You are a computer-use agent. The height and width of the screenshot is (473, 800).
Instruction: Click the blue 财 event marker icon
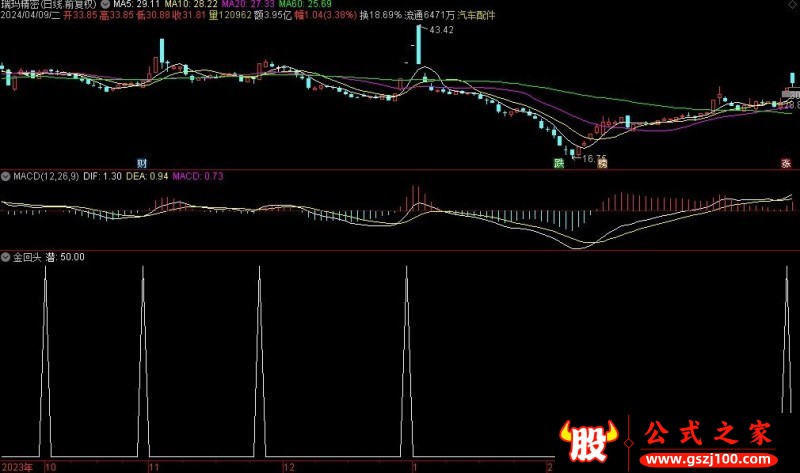[142, 163]
